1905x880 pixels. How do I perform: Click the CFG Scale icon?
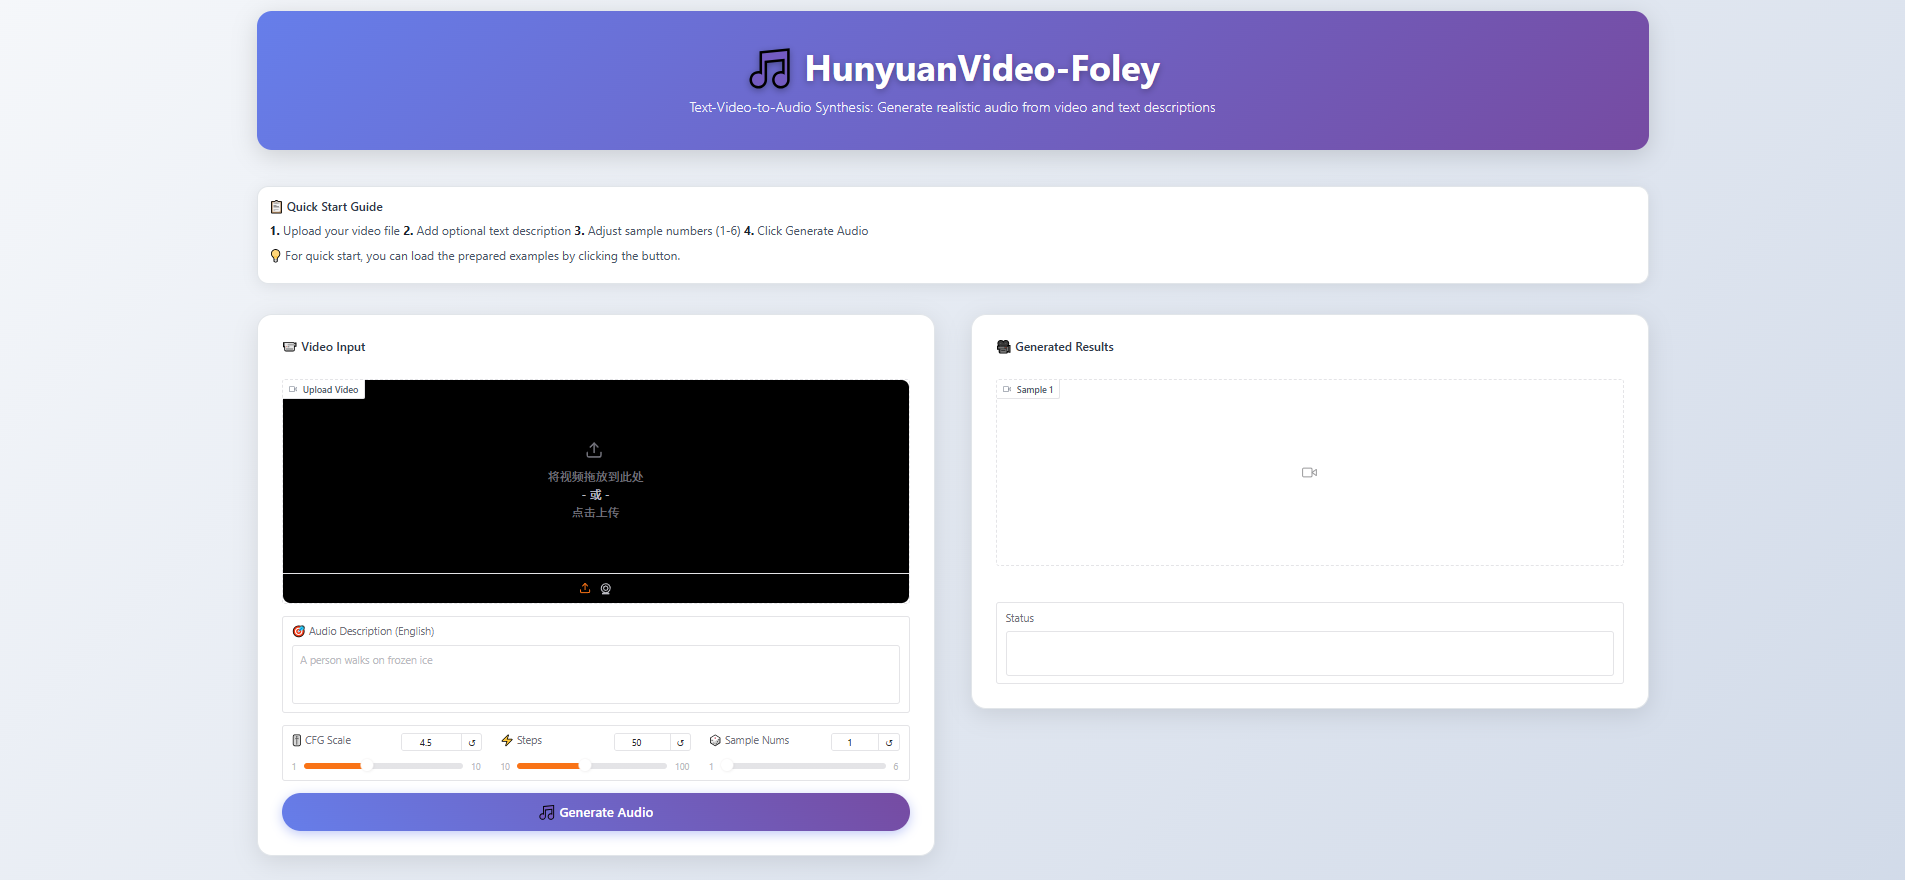297,740
